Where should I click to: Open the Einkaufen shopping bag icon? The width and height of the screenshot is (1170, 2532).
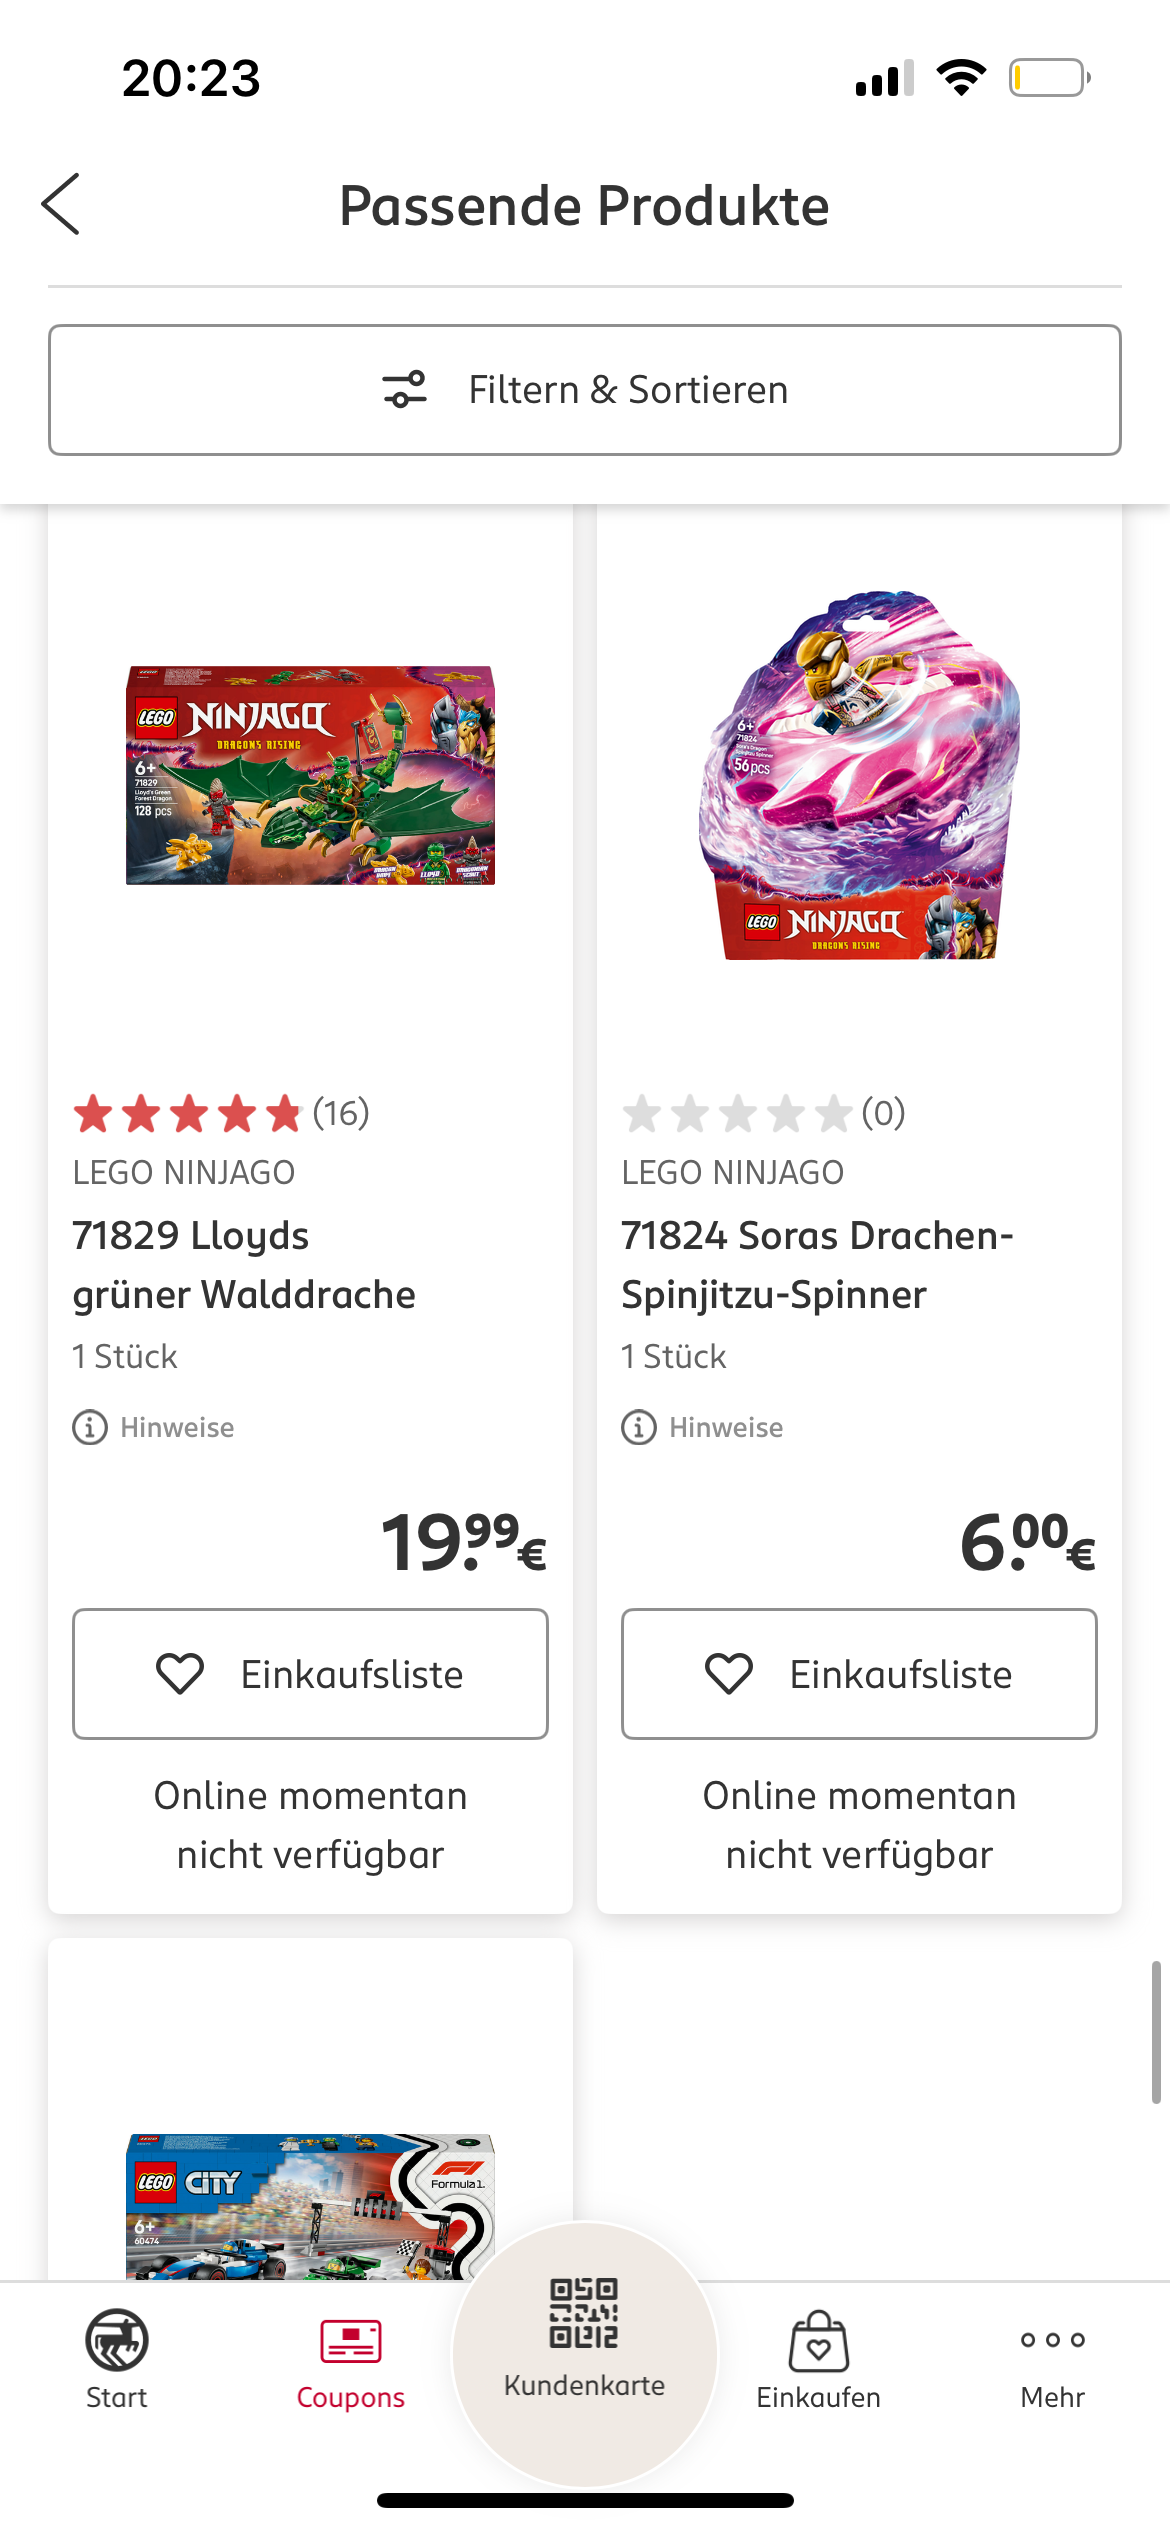pos(819,2358)
